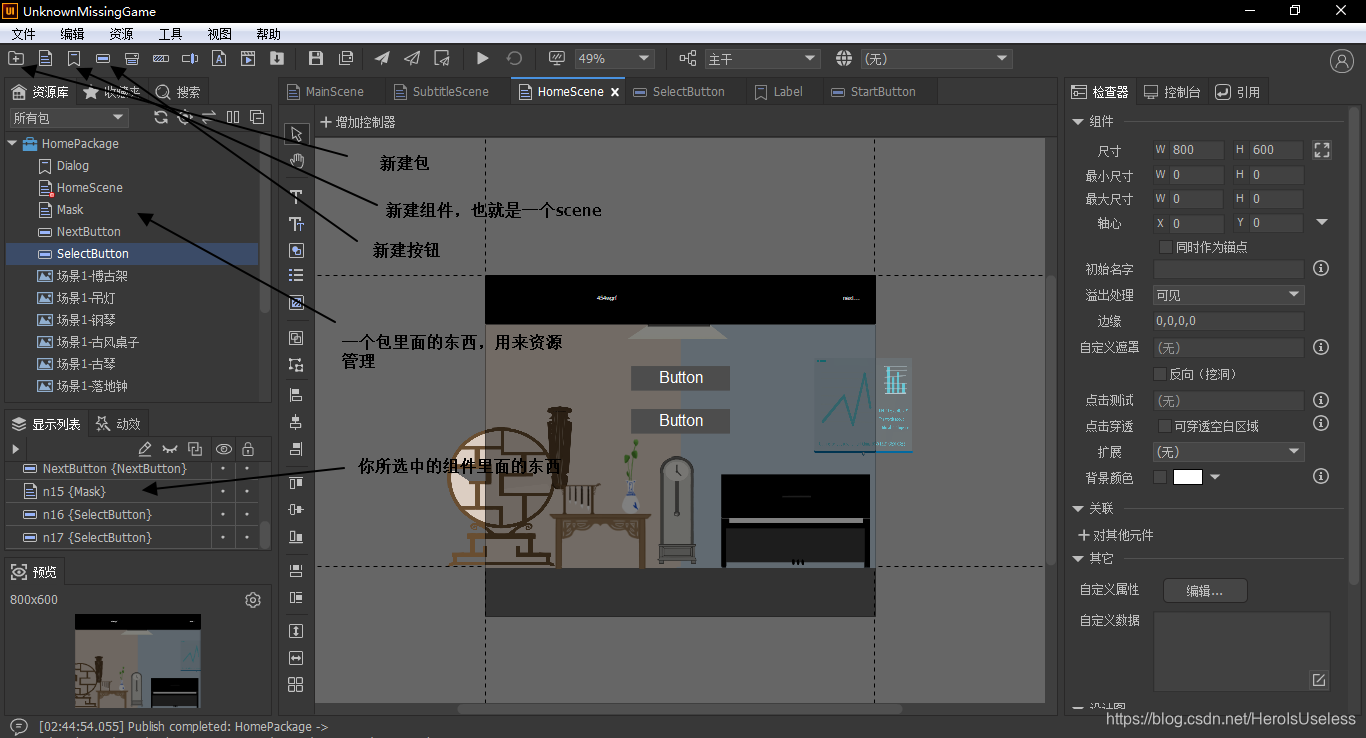Click the new label icon in the toolbar

[74, 59]
